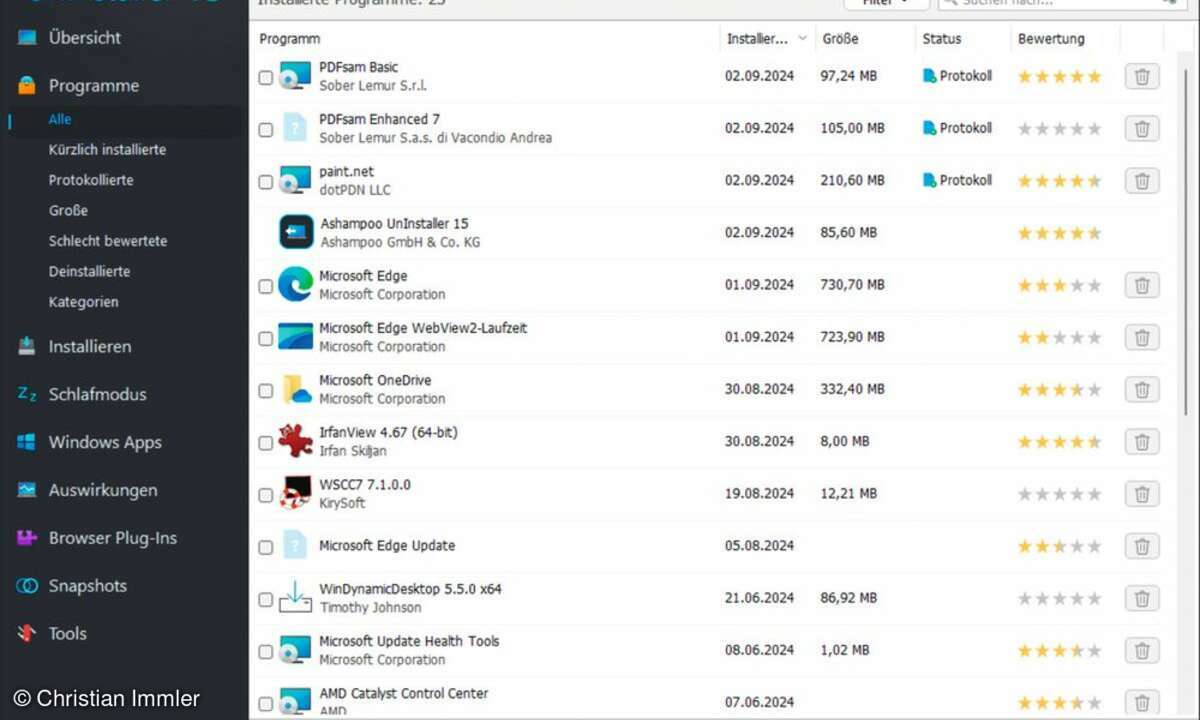Delete Microsoft Edge with trash icon
1200x720 pixels.
click(1142, 285)
